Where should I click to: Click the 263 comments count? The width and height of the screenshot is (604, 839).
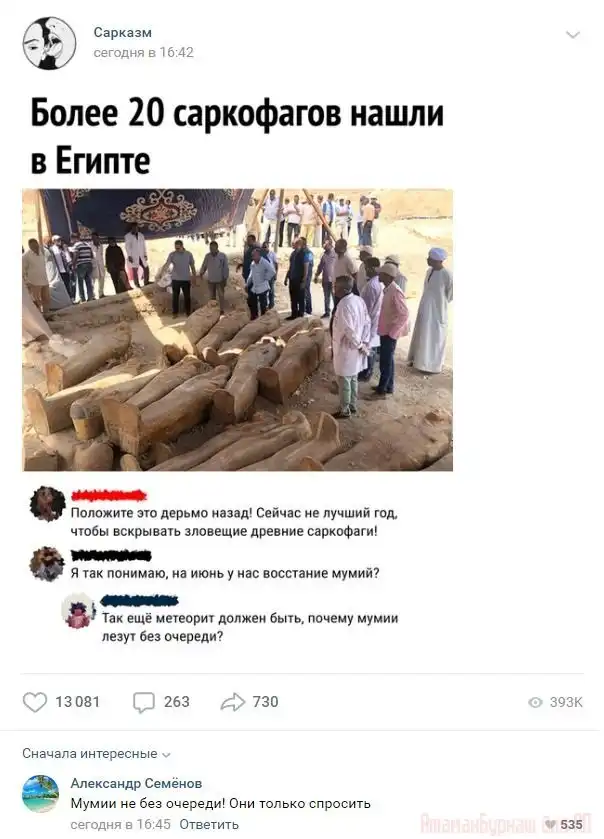pyautogui.click(x=177, y=702)
